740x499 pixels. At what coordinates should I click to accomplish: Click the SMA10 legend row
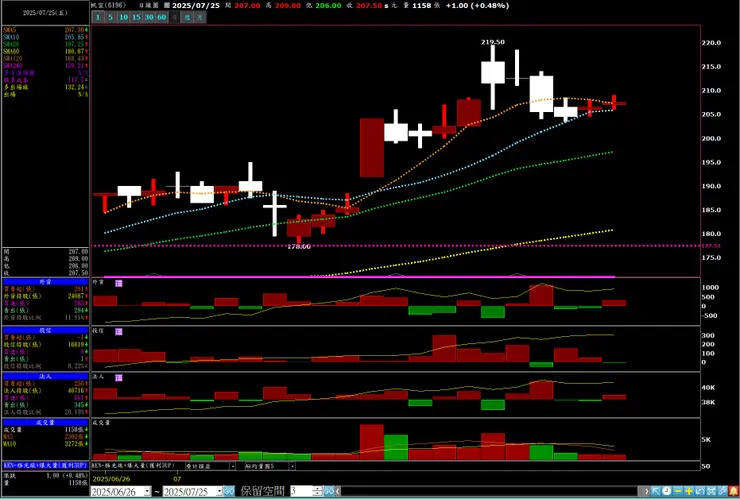pos(46,37)
